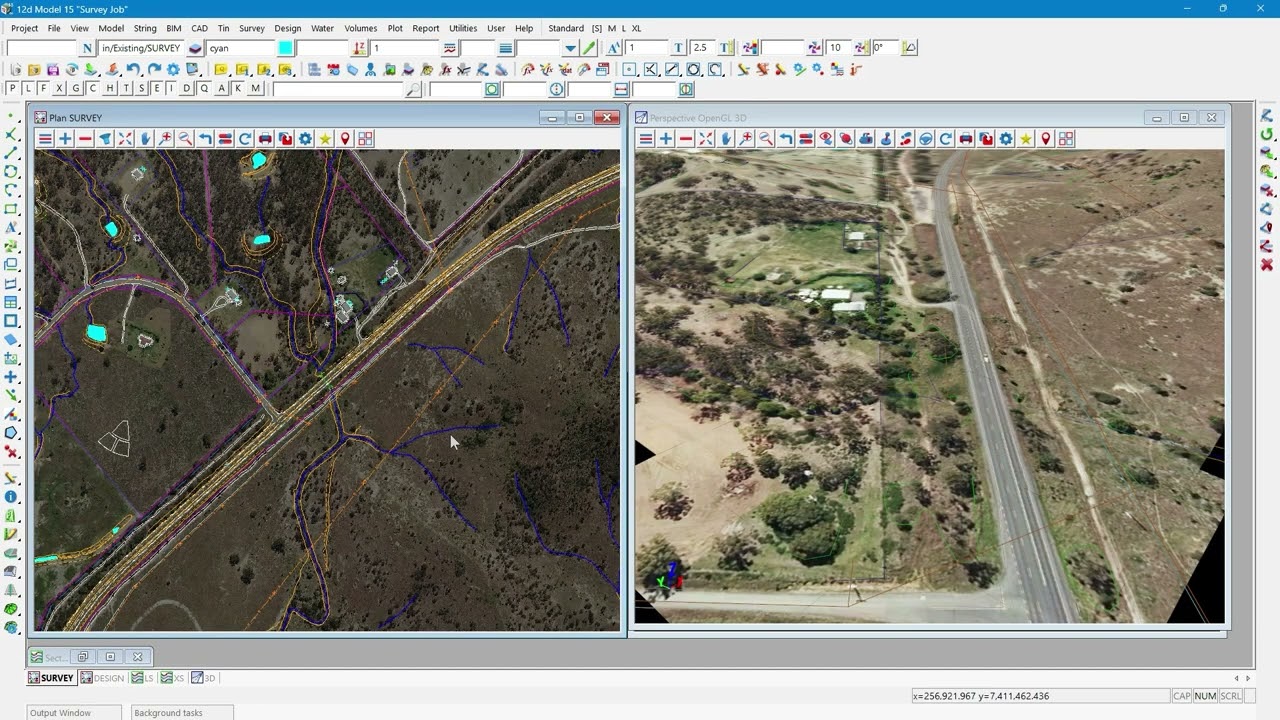Click the printer icon in Perspective OpenGL toolbar
1280x720 pixels.
click(x=966, y=139)
